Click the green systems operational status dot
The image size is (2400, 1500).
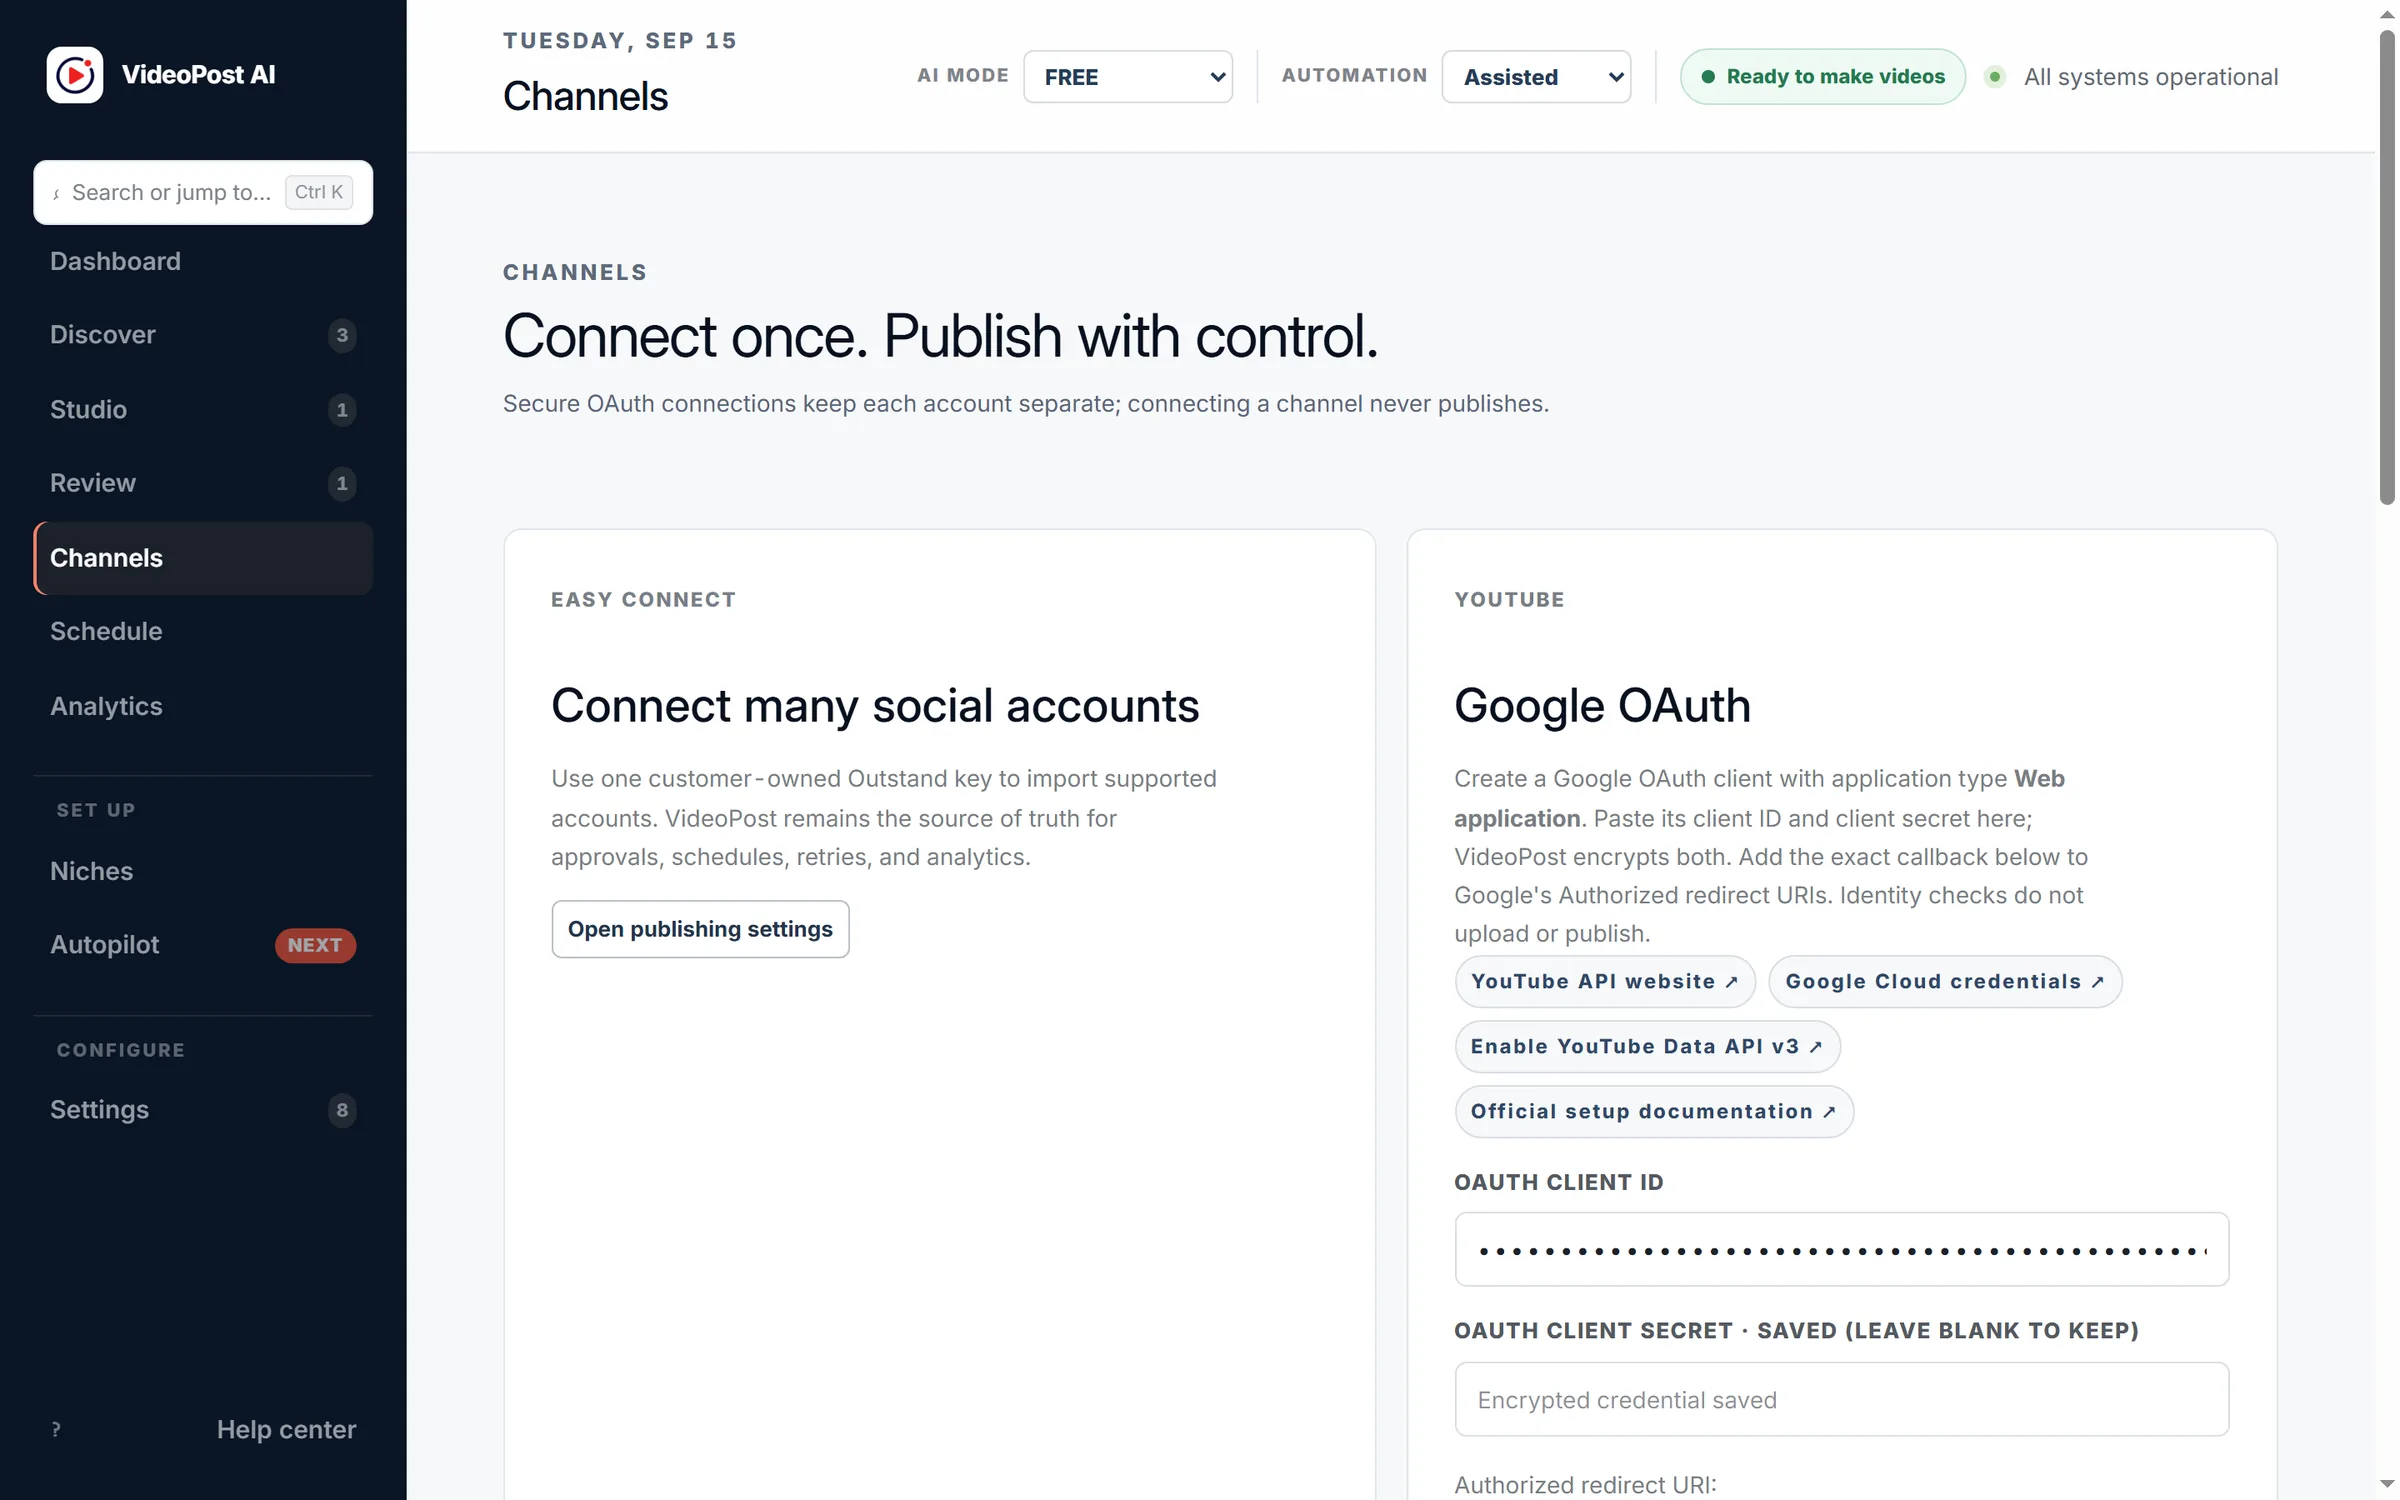pos(1995,77)
